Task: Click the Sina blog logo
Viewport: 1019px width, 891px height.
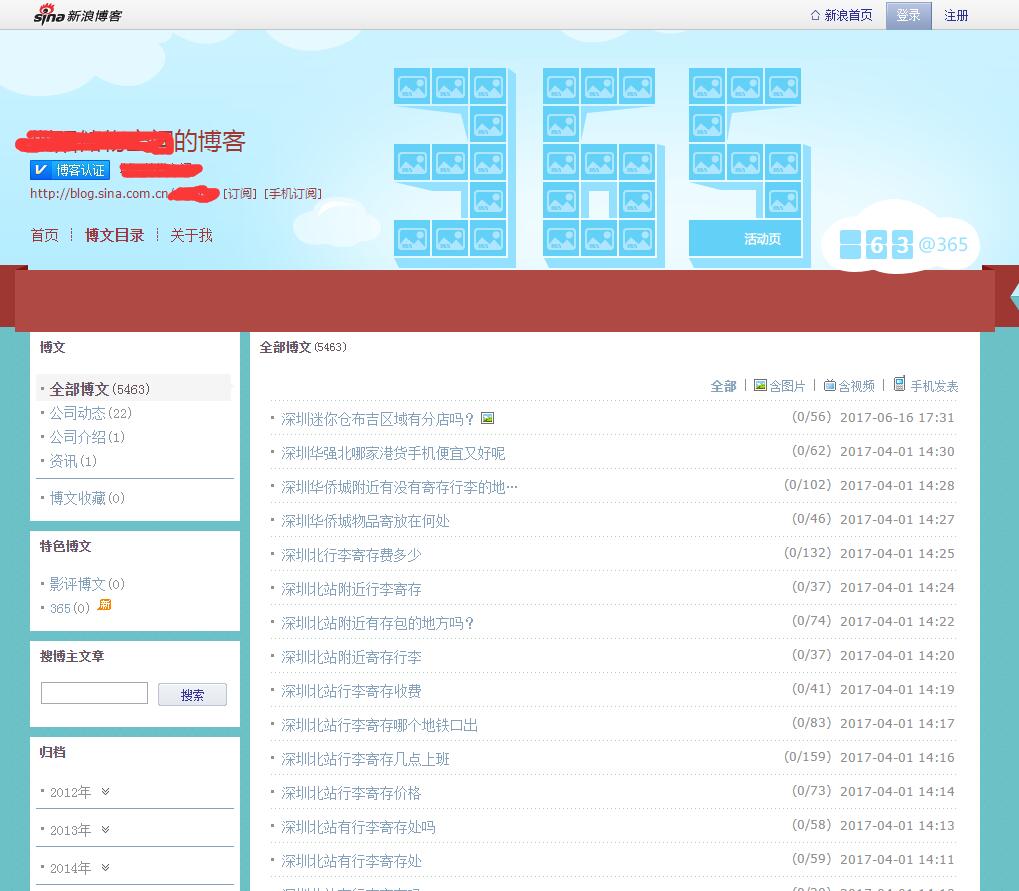Action: tap(77, 14)
